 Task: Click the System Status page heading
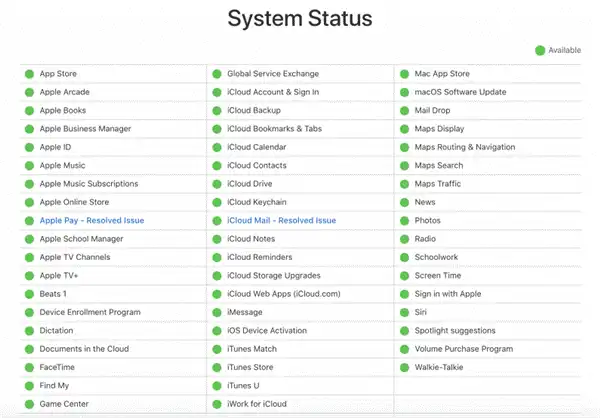click(x=299, y=18)
